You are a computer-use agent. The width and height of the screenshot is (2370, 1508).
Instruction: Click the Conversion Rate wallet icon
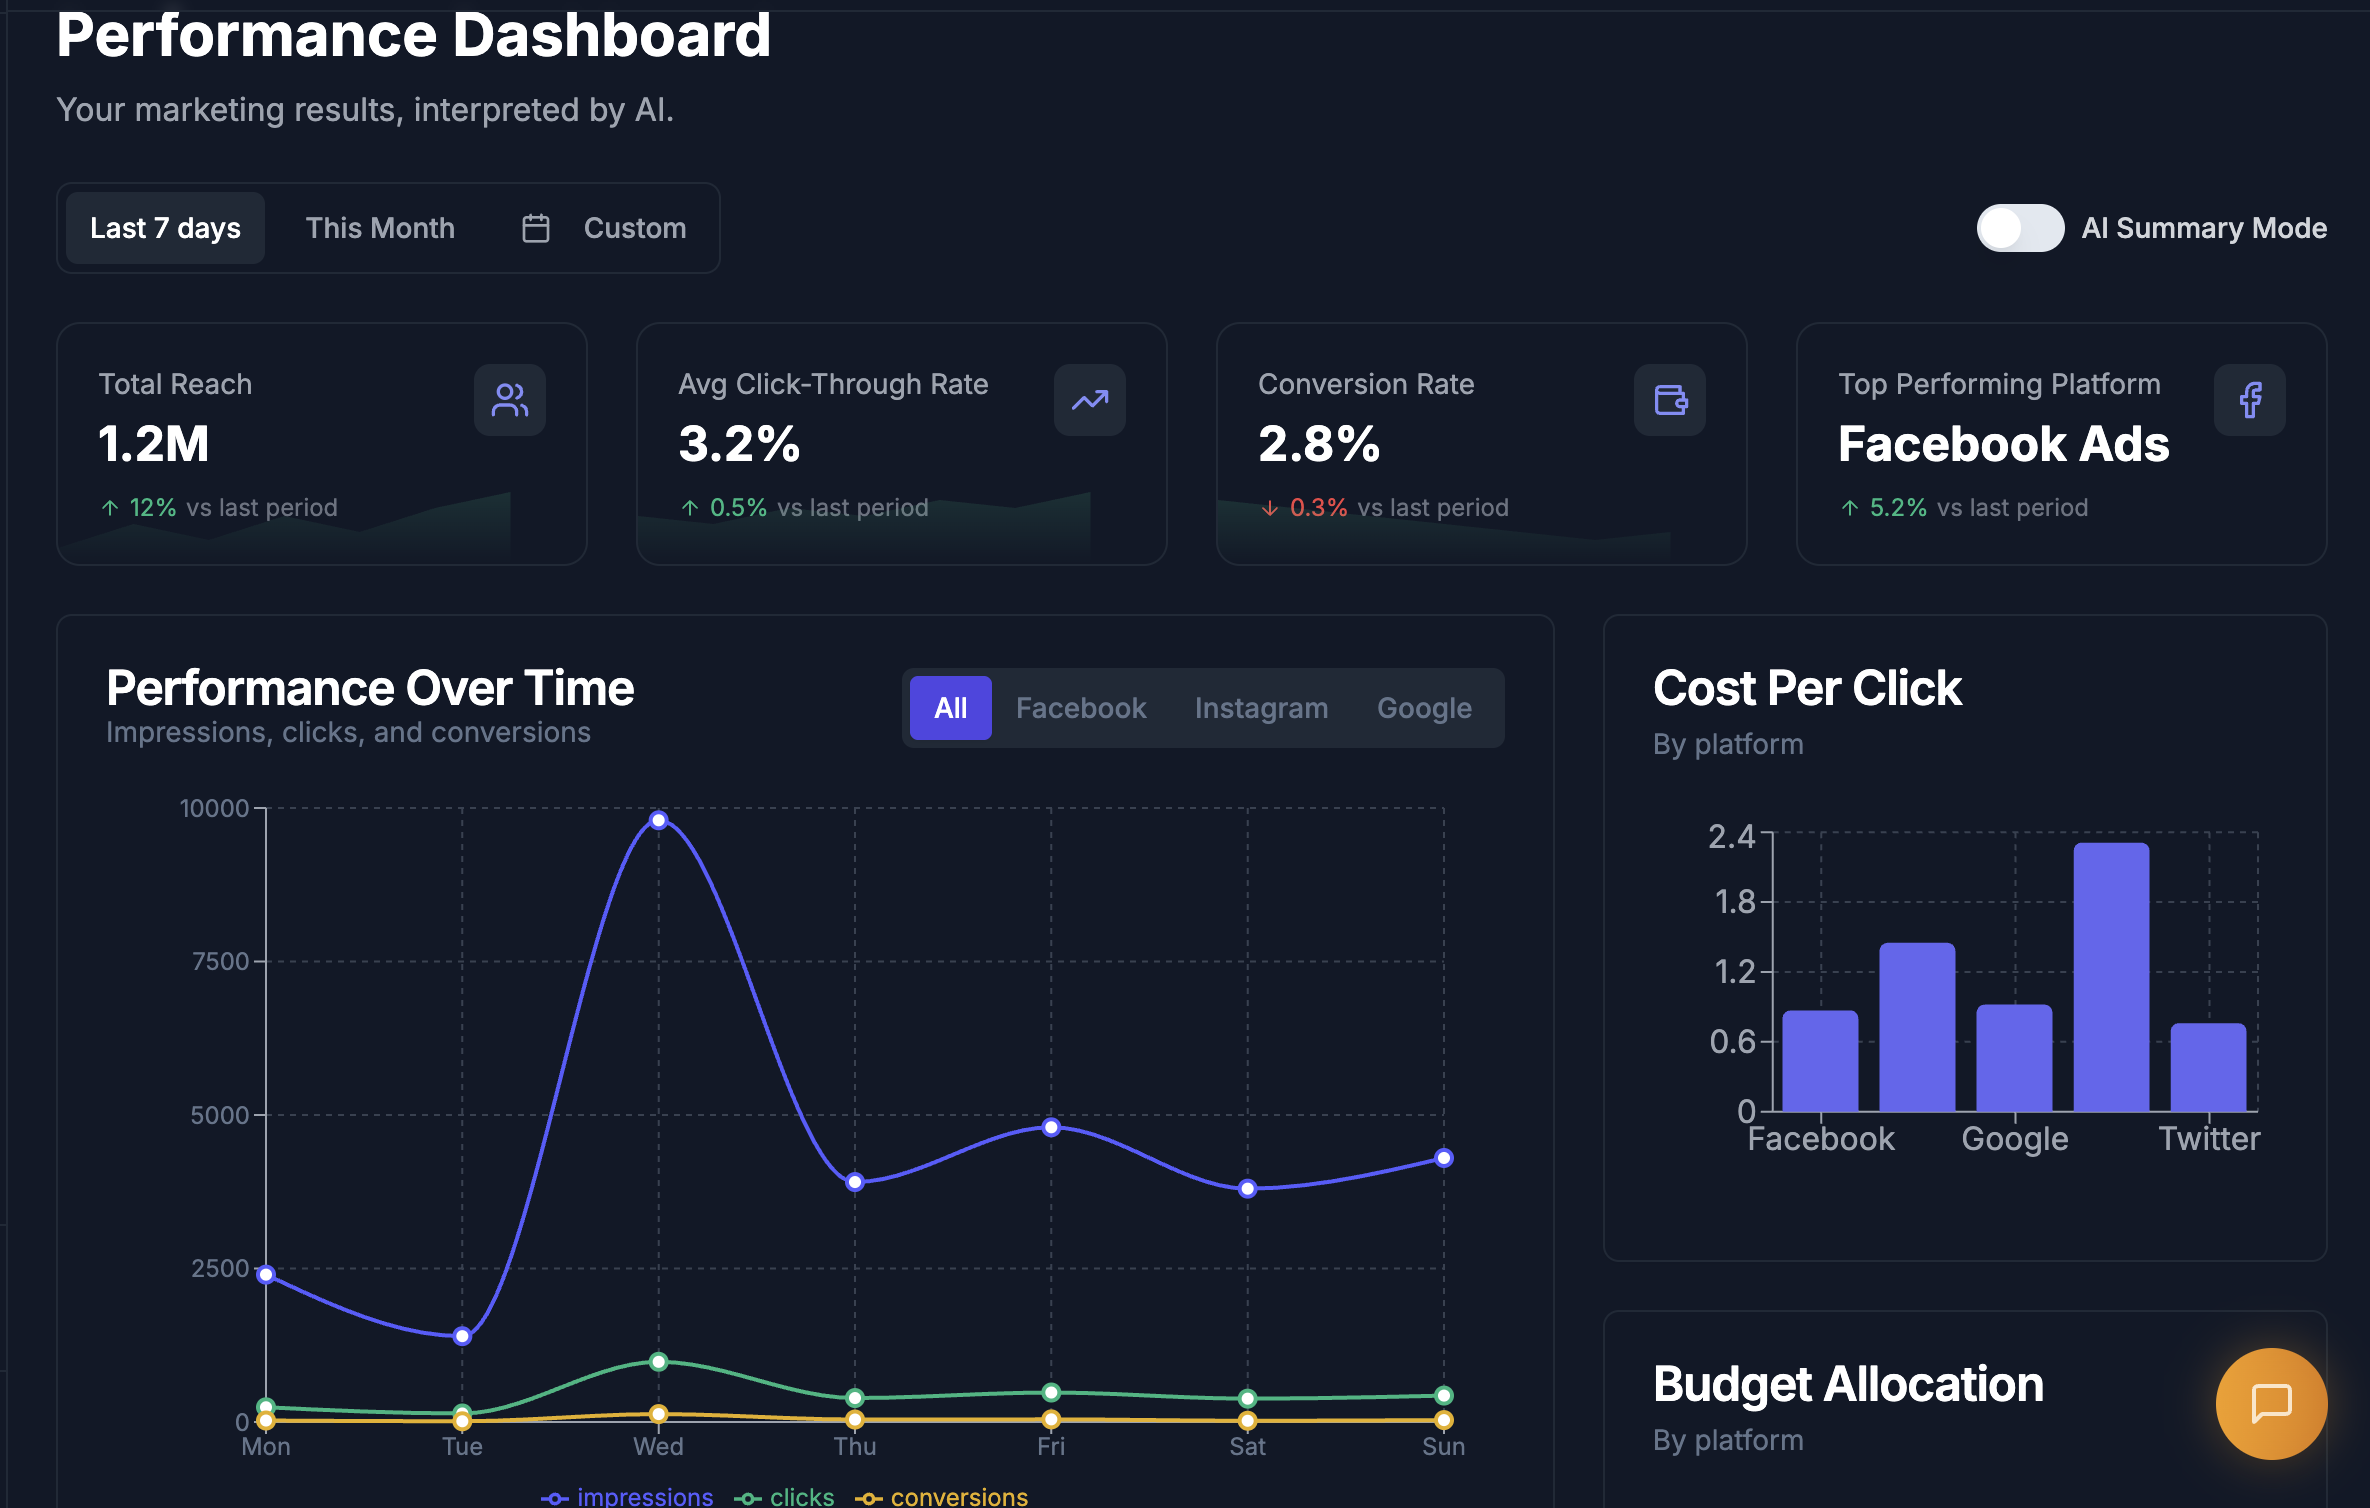click(1669, 400)
